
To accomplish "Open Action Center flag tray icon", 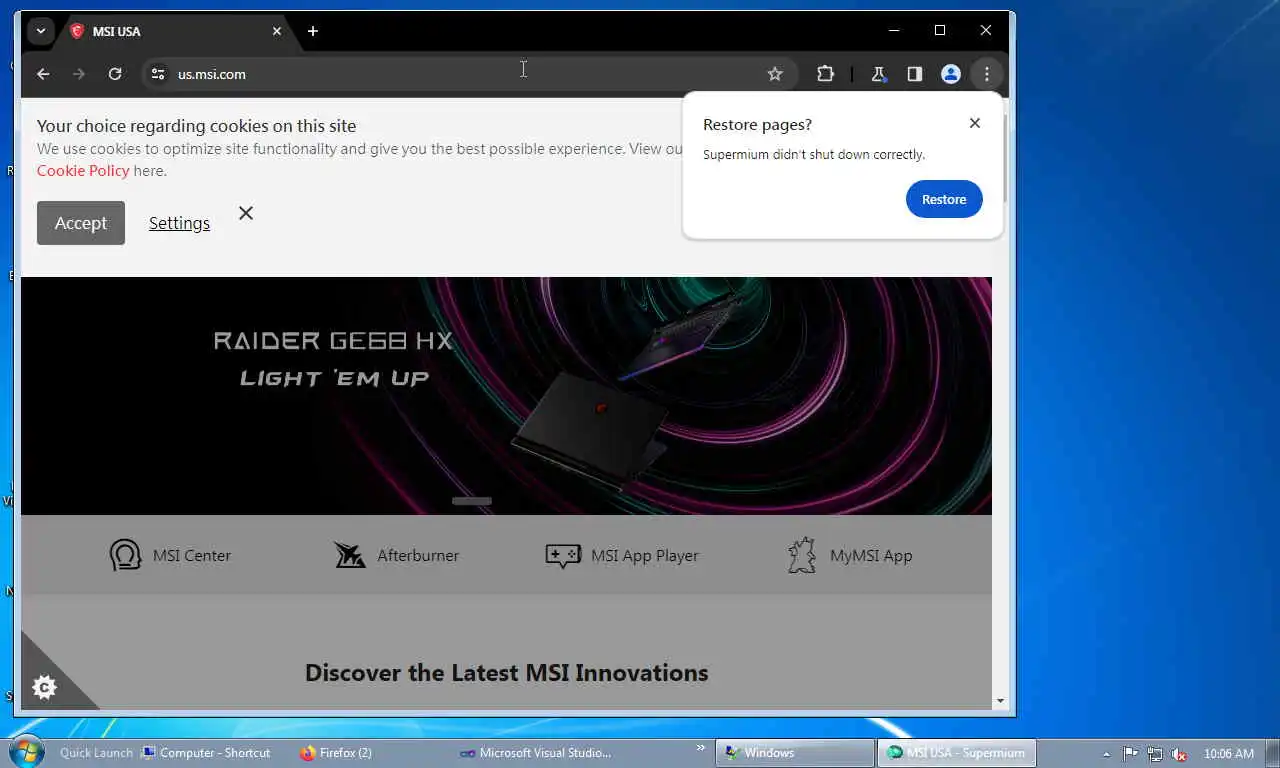I will tap(1130, 754).
